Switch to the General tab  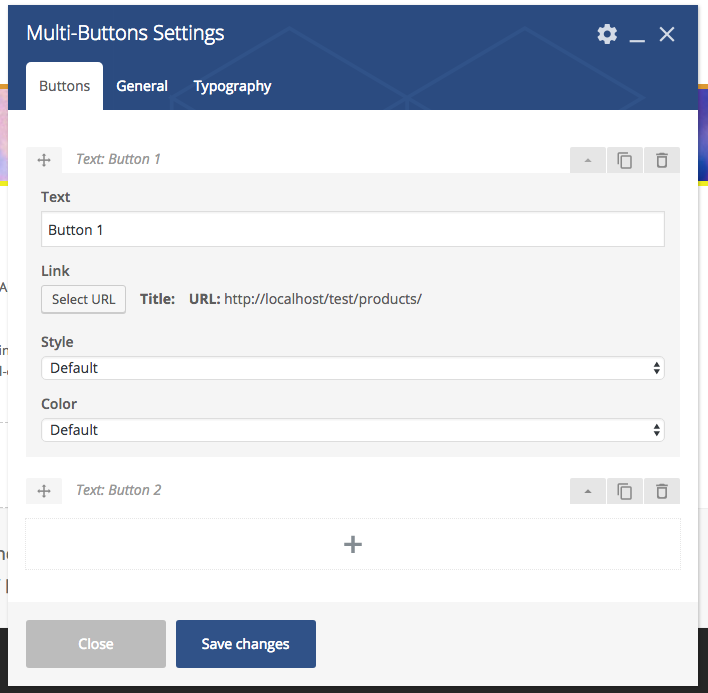click(x=142, y=86)
